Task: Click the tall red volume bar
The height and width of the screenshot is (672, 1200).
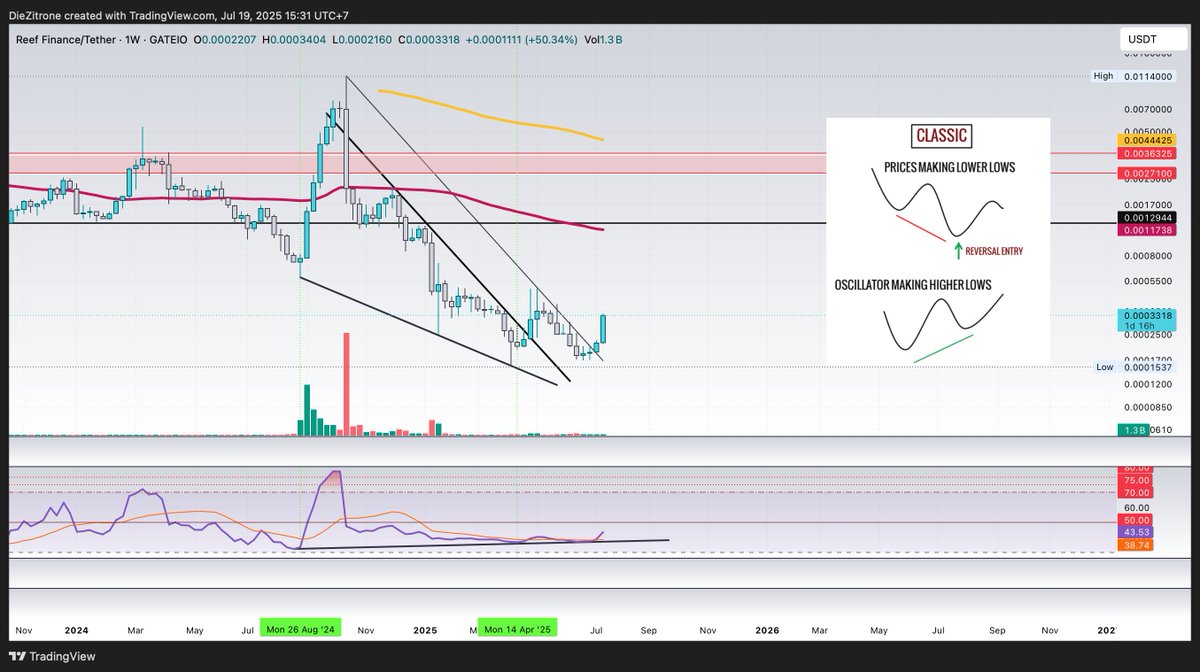Action: tap(347, 384)
